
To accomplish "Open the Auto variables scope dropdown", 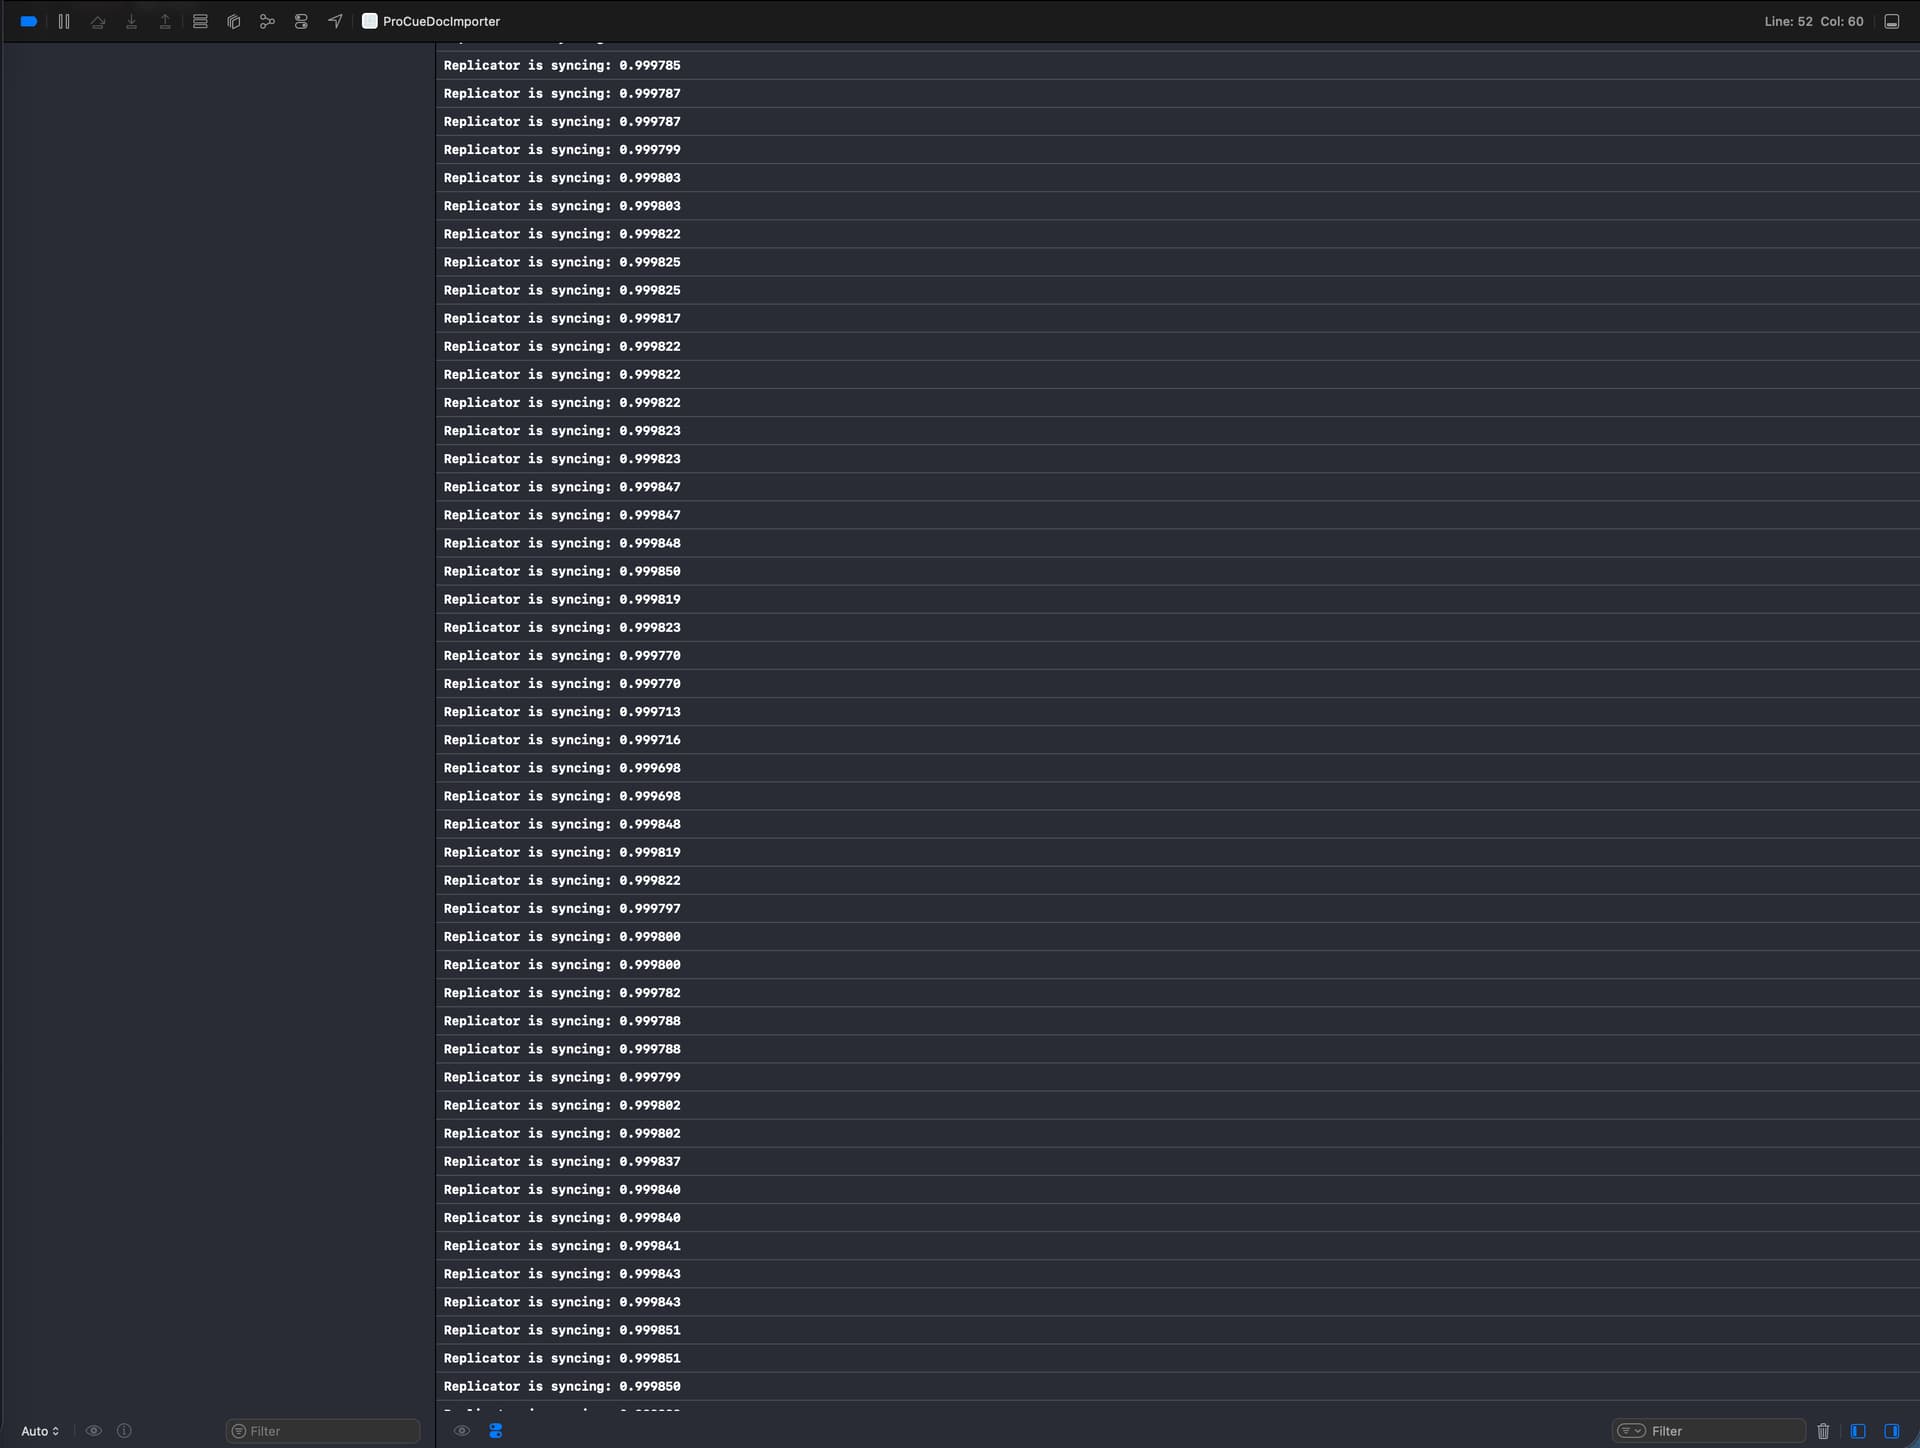I will pos(40,1431).
